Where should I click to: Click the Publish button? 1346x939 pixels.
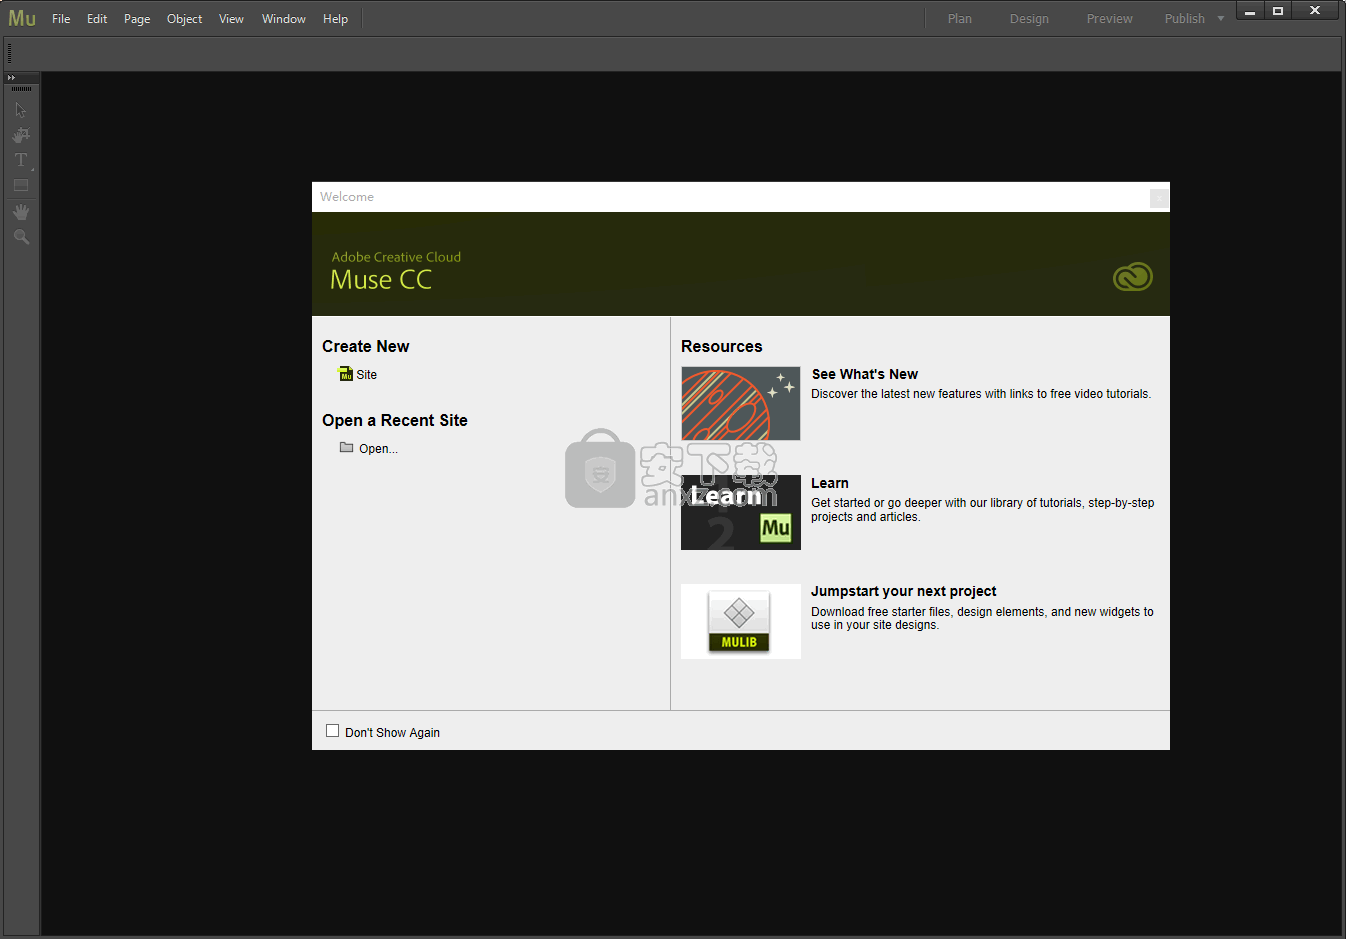tap(1185, 19)
